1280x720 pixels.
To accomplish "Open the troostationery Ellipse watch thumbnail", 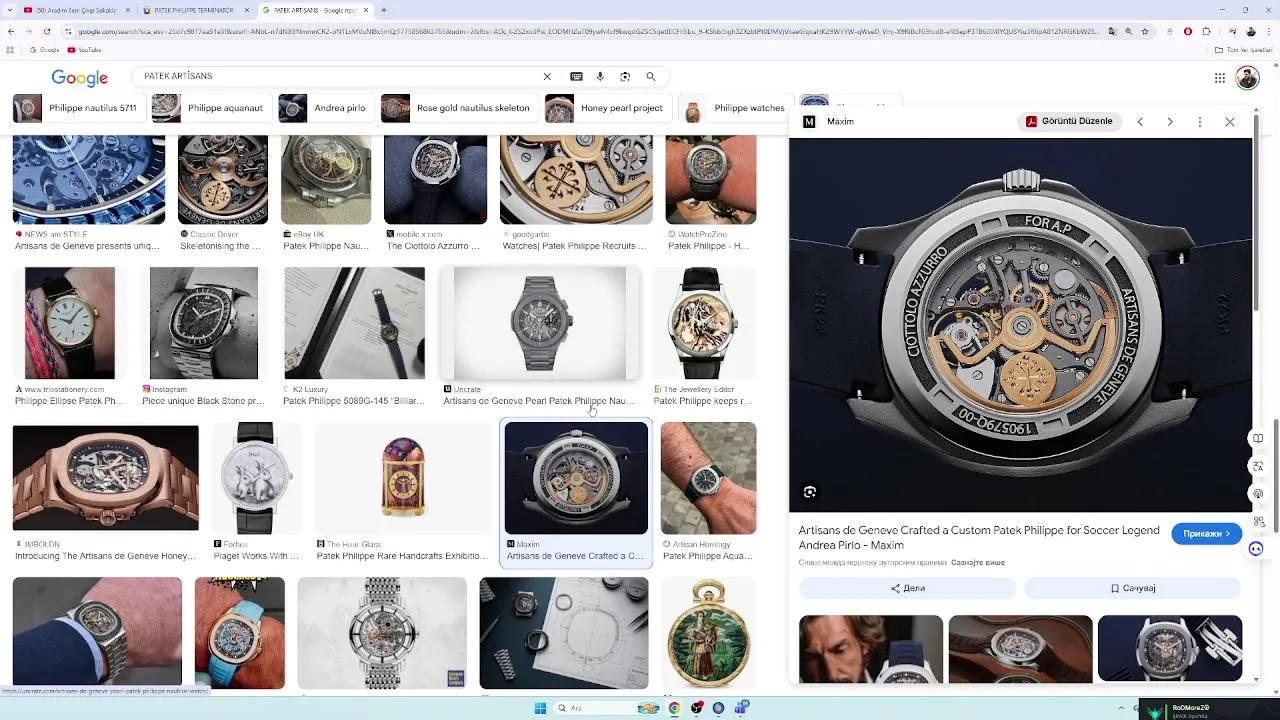I will [x=69, y=324].
